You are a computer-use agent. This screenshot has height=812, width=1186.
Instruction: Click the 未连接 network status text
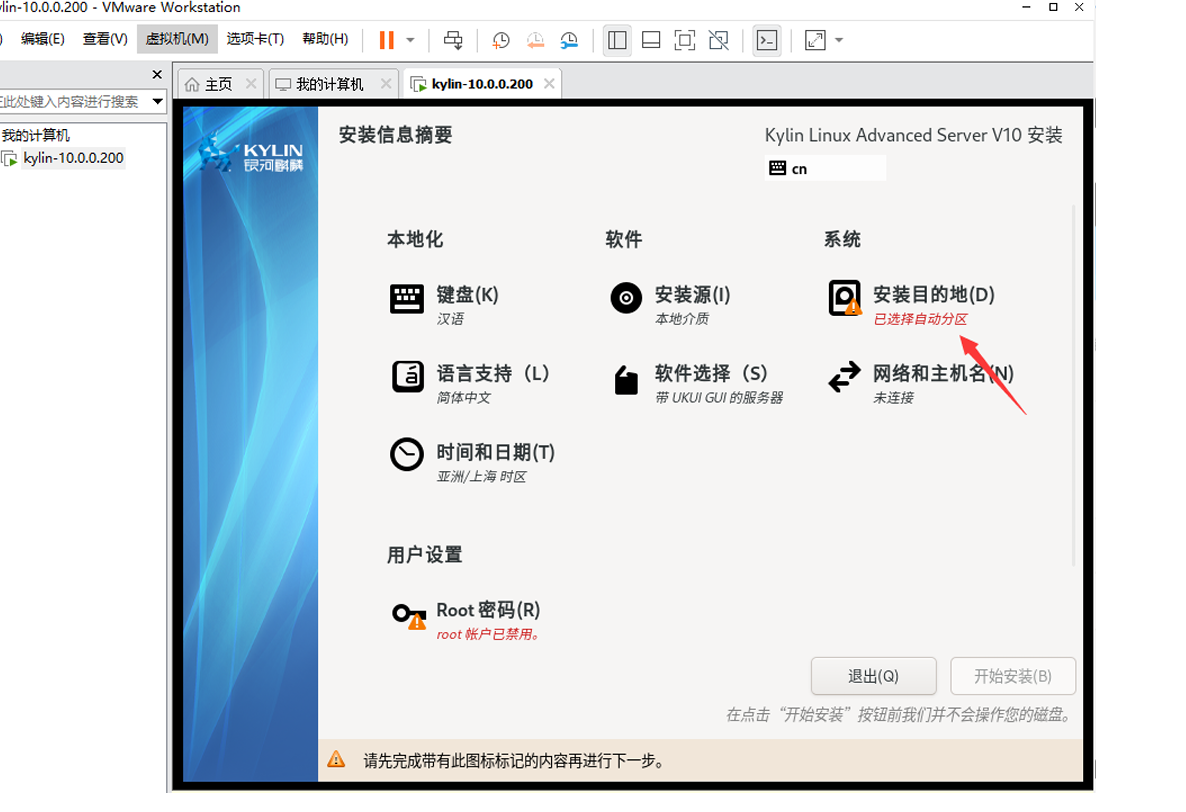point(893,398)
